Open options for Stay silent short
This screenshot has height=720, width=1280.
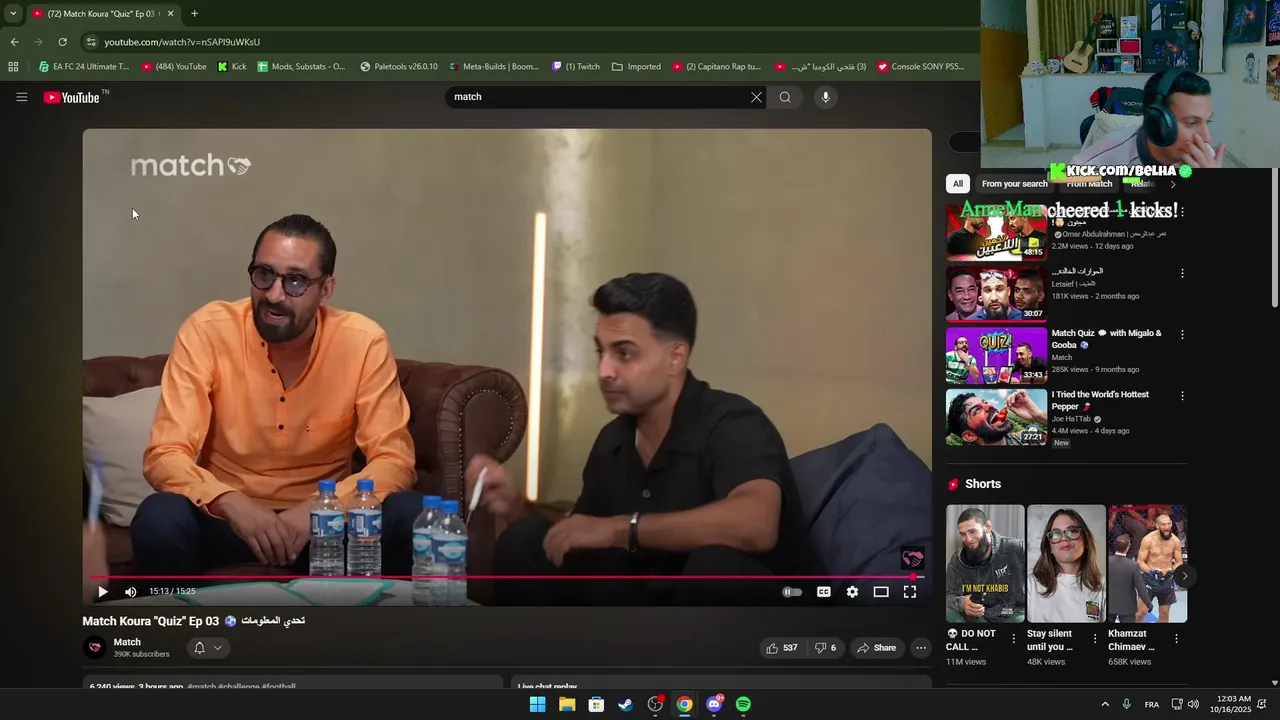click(1094, 638)
